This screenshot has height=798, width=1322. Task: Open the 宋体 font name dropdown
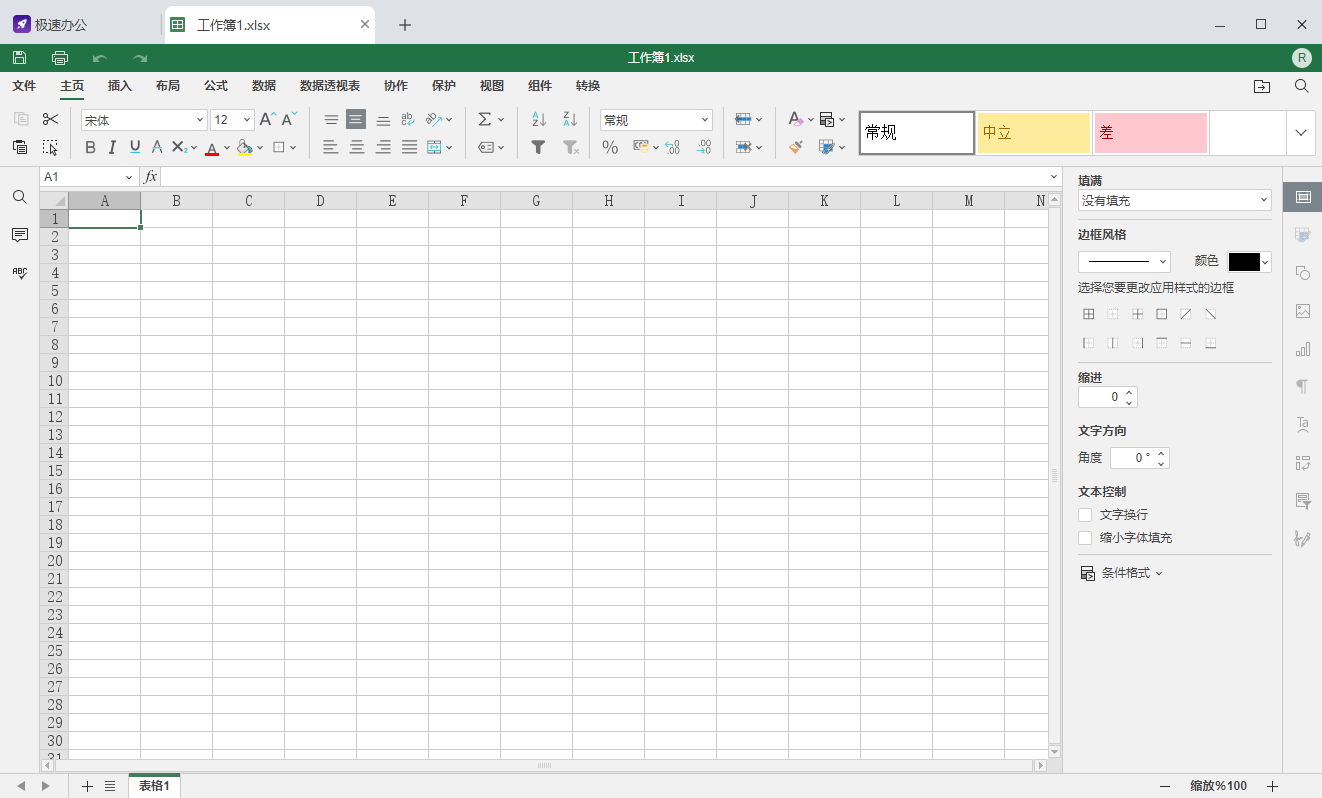point(144,120)
